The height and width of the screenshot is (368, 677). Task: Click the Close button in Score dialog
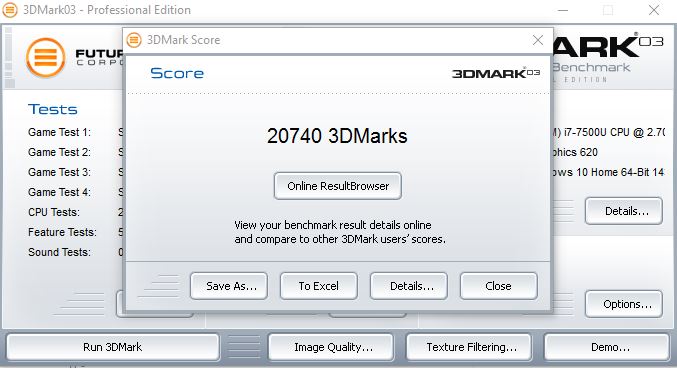point(499,286)
